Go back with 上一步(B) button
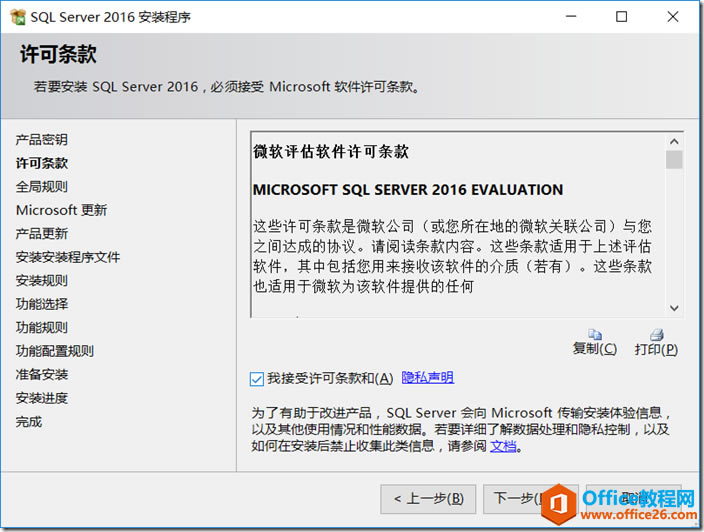The image size is (704, 532). [x=428, y=499]
